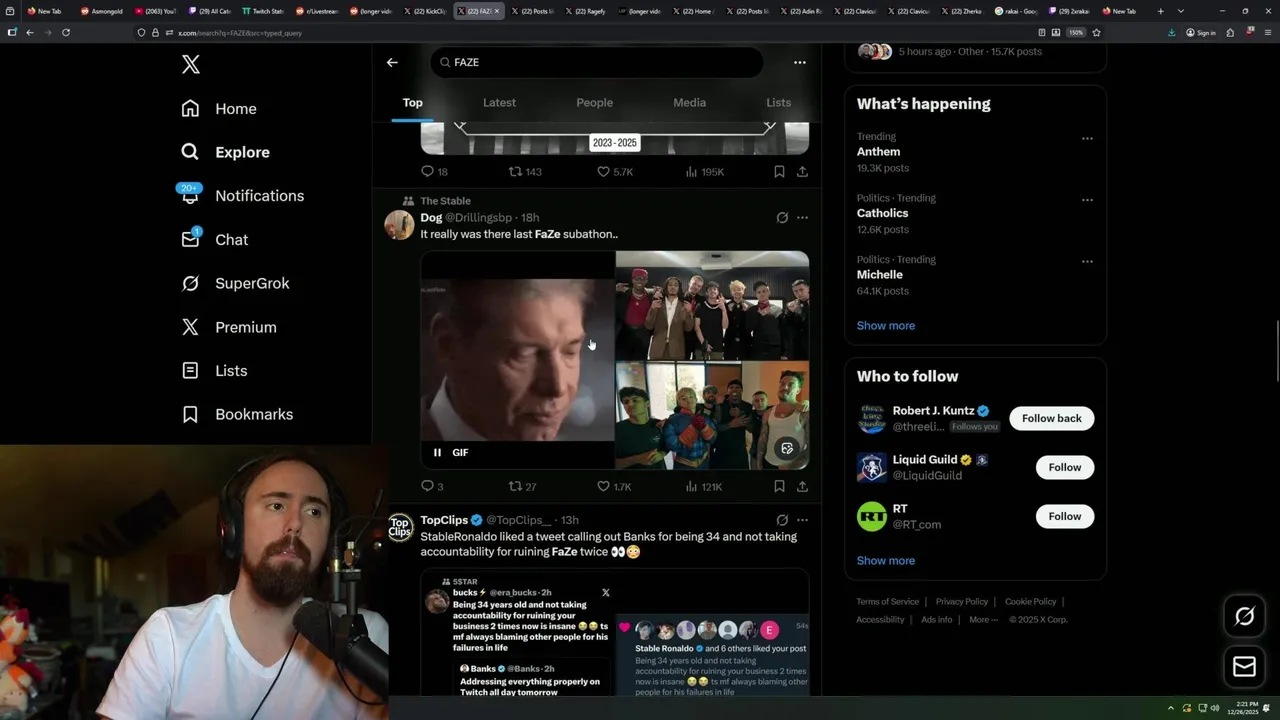Share Dog's post
This screenshot has height=720, width=1280.
(802, 487)
